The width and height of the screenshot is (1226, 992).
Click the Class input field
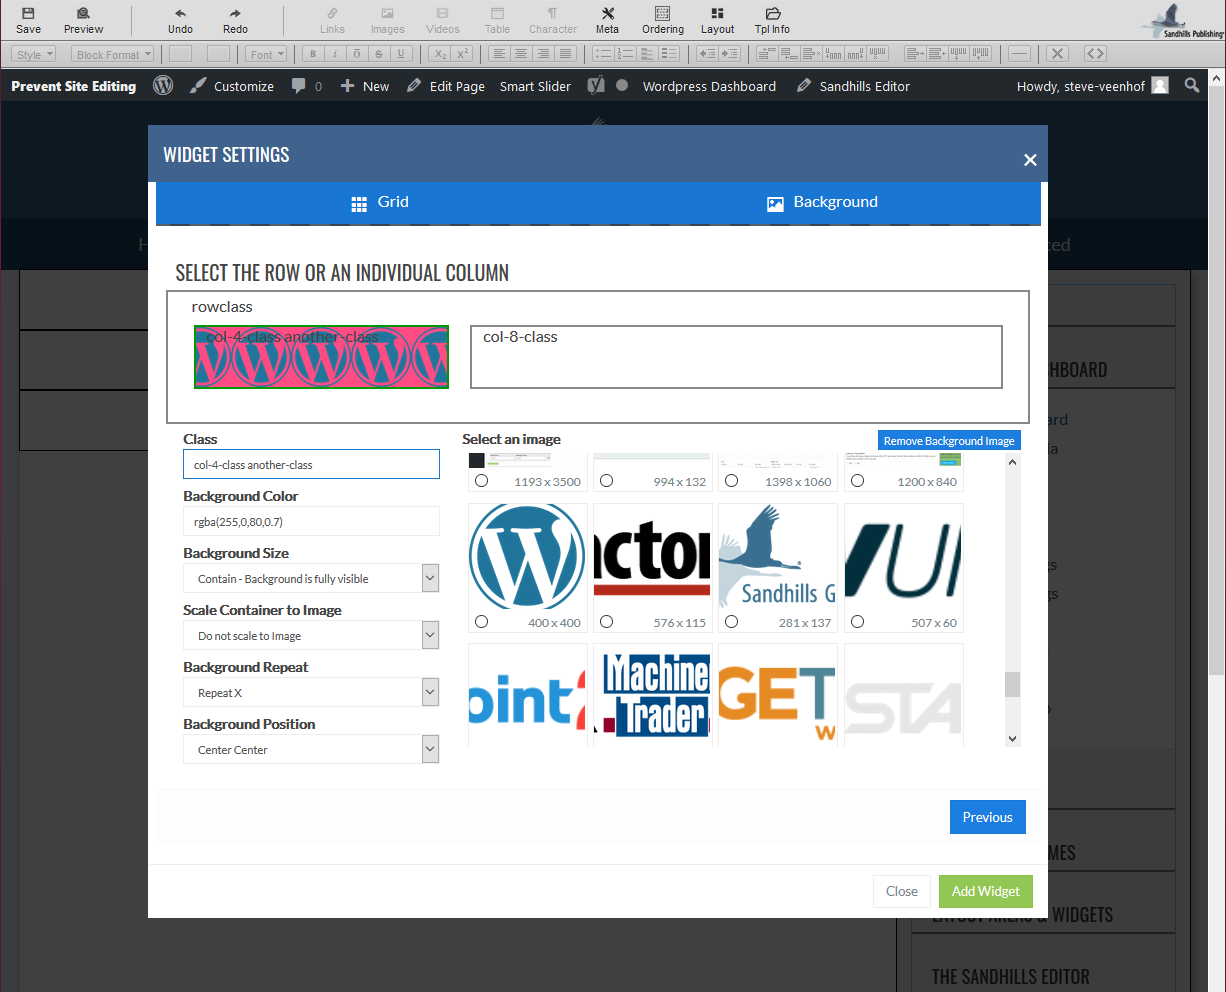(311, 464)
